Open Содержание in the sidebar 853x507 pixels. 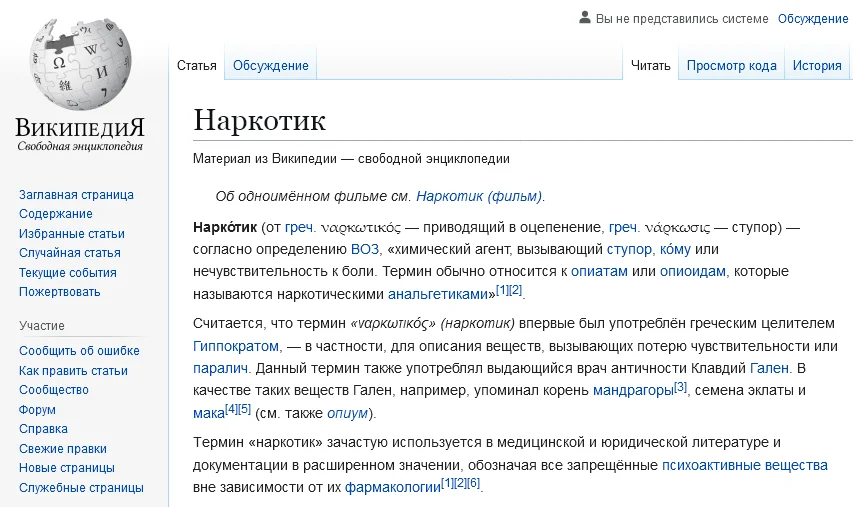[55, 214]
